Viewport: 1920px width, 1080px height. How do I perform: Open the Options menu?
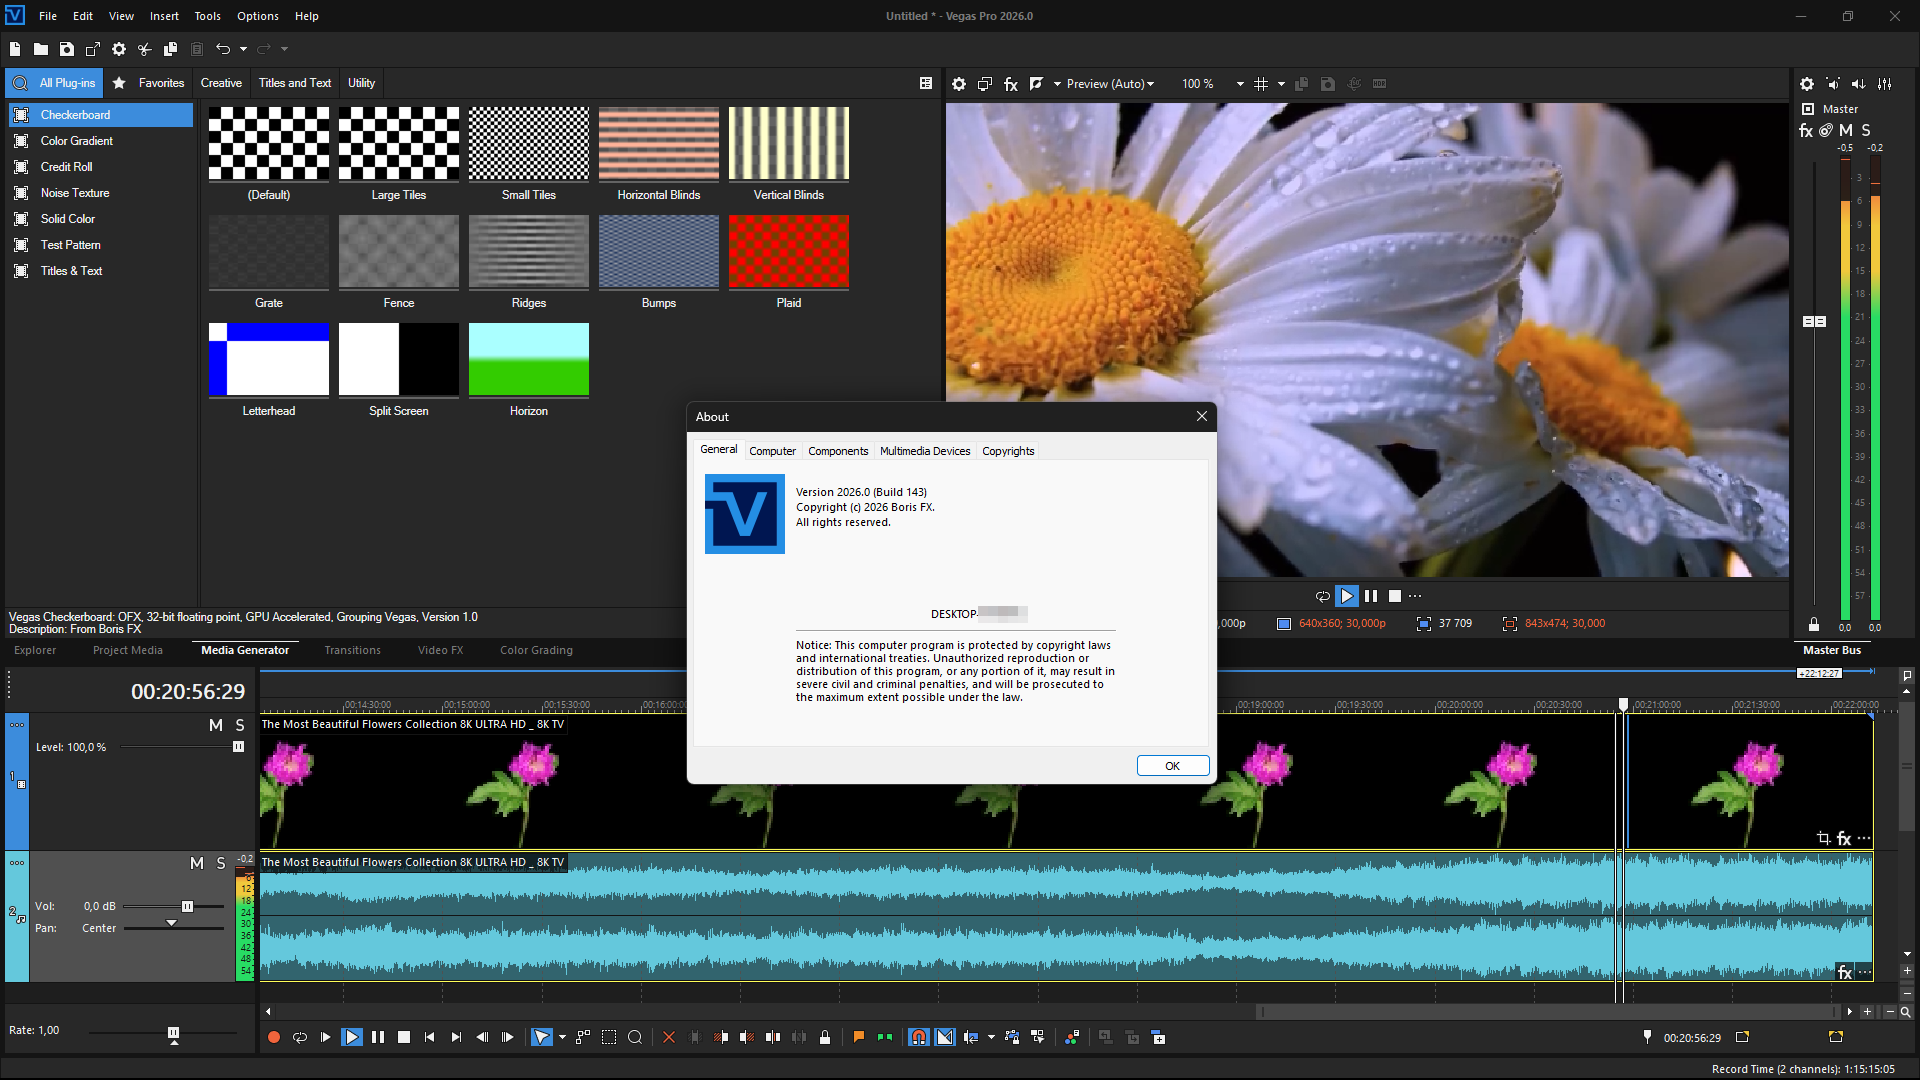pos(258,16)
